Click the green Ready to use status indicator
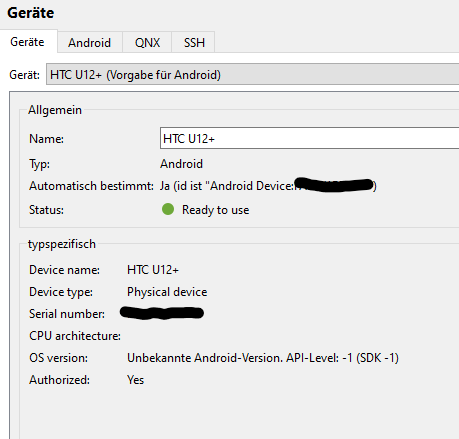 tap(168, 209)
